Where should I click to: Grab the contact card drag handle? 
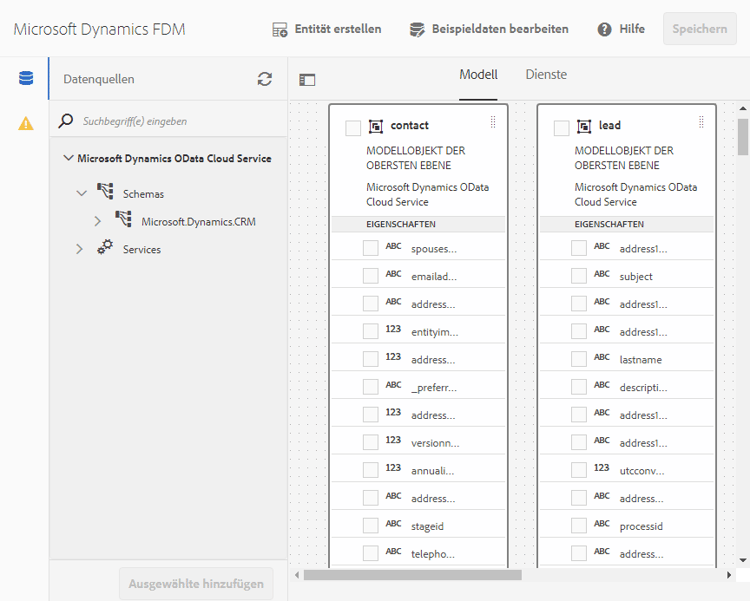(493, 122)
